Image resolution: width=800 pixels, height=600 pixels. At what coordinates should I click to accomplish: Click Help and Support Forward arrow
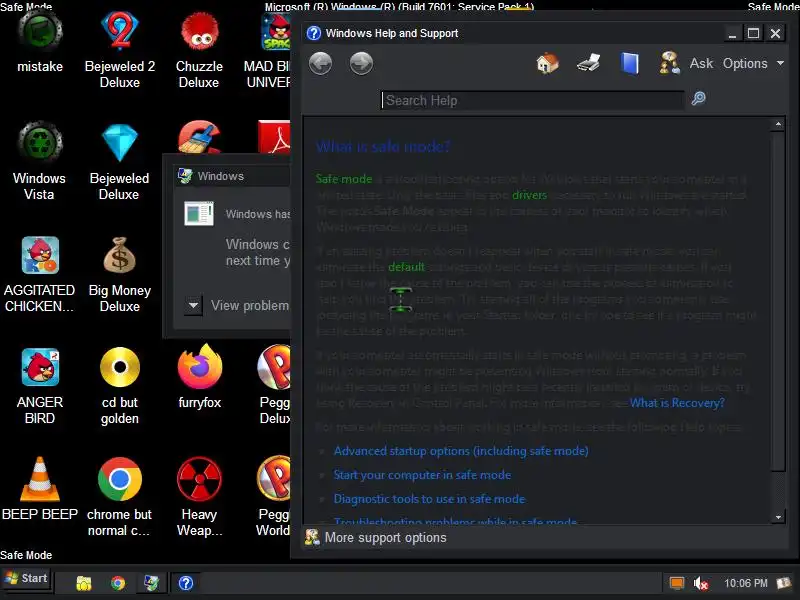pos(361,64)
